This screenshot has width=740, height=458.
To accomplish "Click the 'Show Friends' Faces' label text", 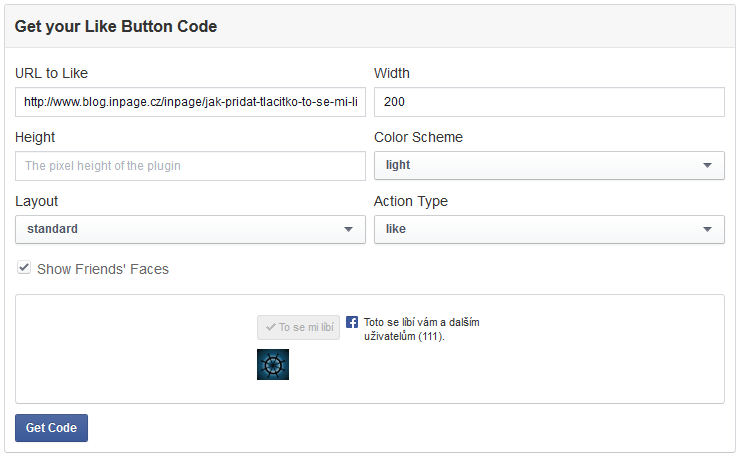I will pos(103,269).
